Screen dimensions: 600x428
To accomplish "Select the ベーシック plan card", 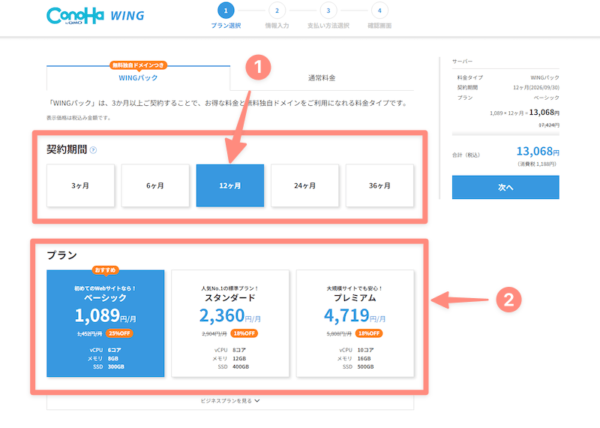I will [105, 322].
